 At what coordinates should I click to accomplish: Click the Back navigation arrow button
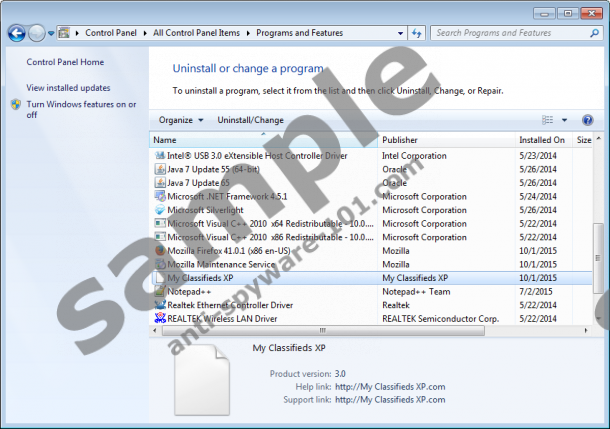tap(16, 33)
